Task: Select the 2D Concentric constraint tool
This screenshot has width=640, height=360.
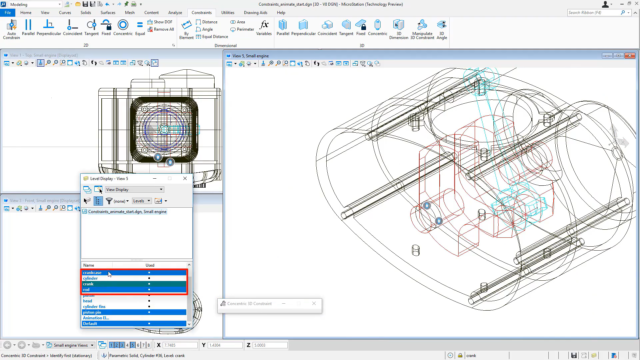Action: [123, 28]
